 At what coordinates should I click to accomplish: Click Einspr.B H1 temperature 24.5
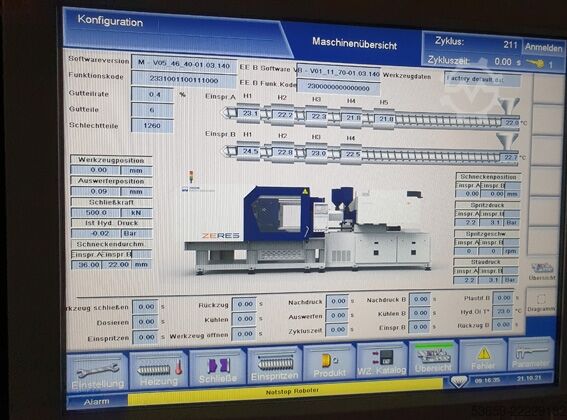pos(250,151)
